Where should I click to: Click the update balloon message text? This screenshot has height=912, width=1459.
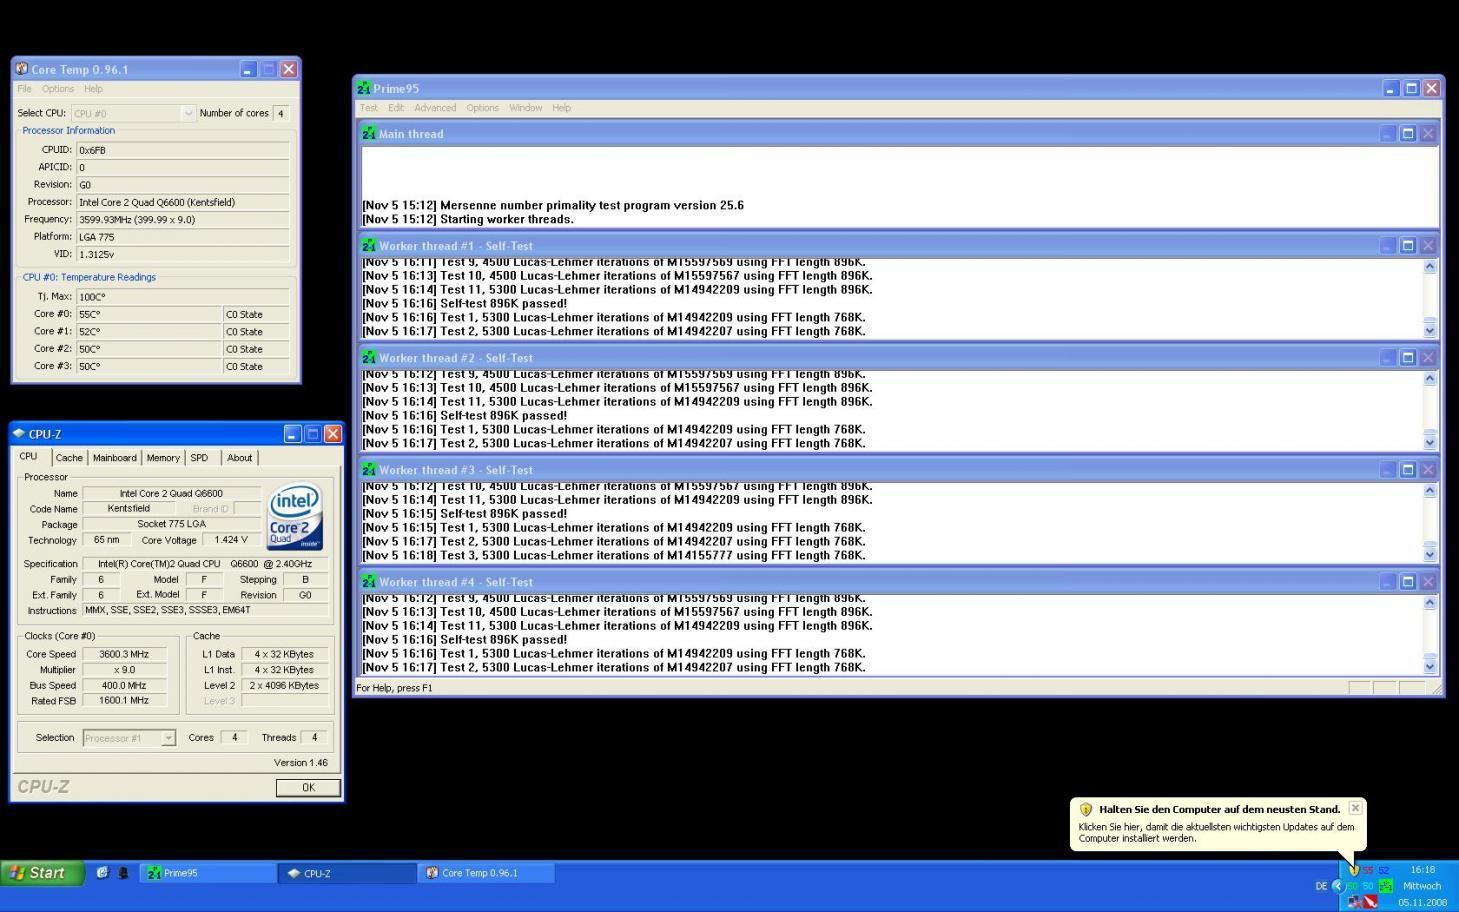[1216, 832]
